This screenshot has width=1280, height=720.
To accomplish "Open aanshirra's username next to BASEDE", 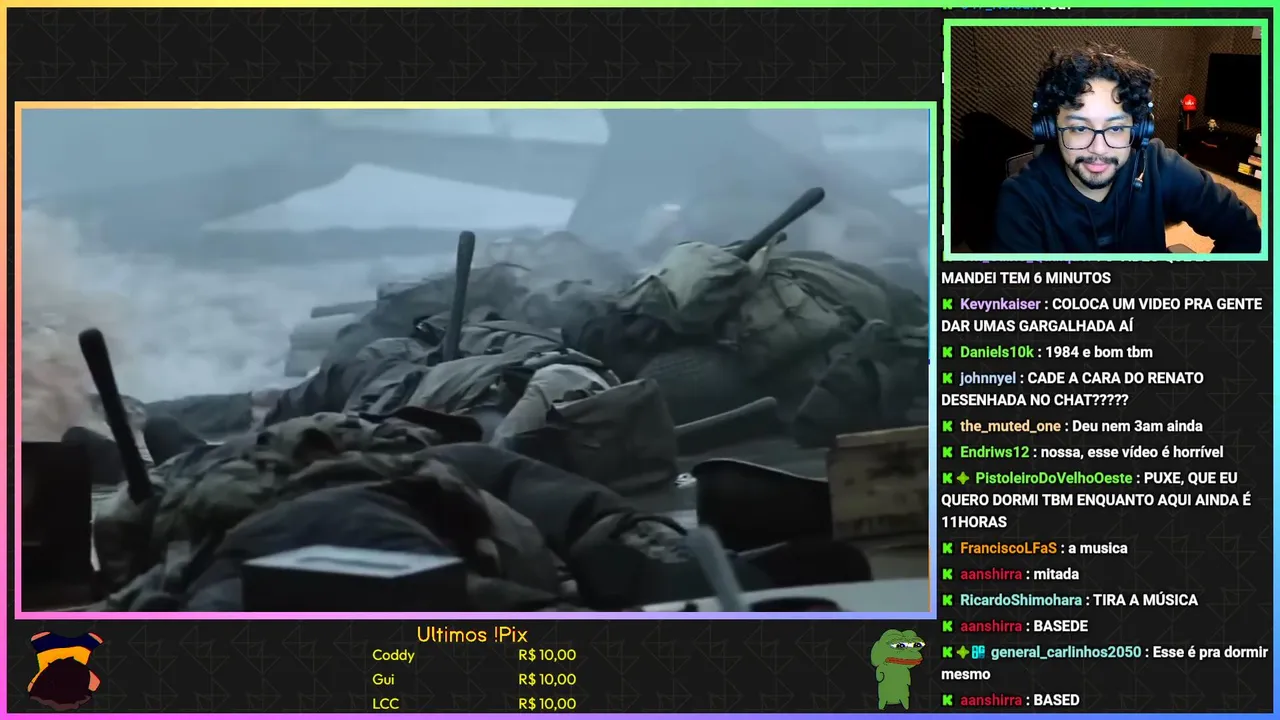I will [991, 626].
